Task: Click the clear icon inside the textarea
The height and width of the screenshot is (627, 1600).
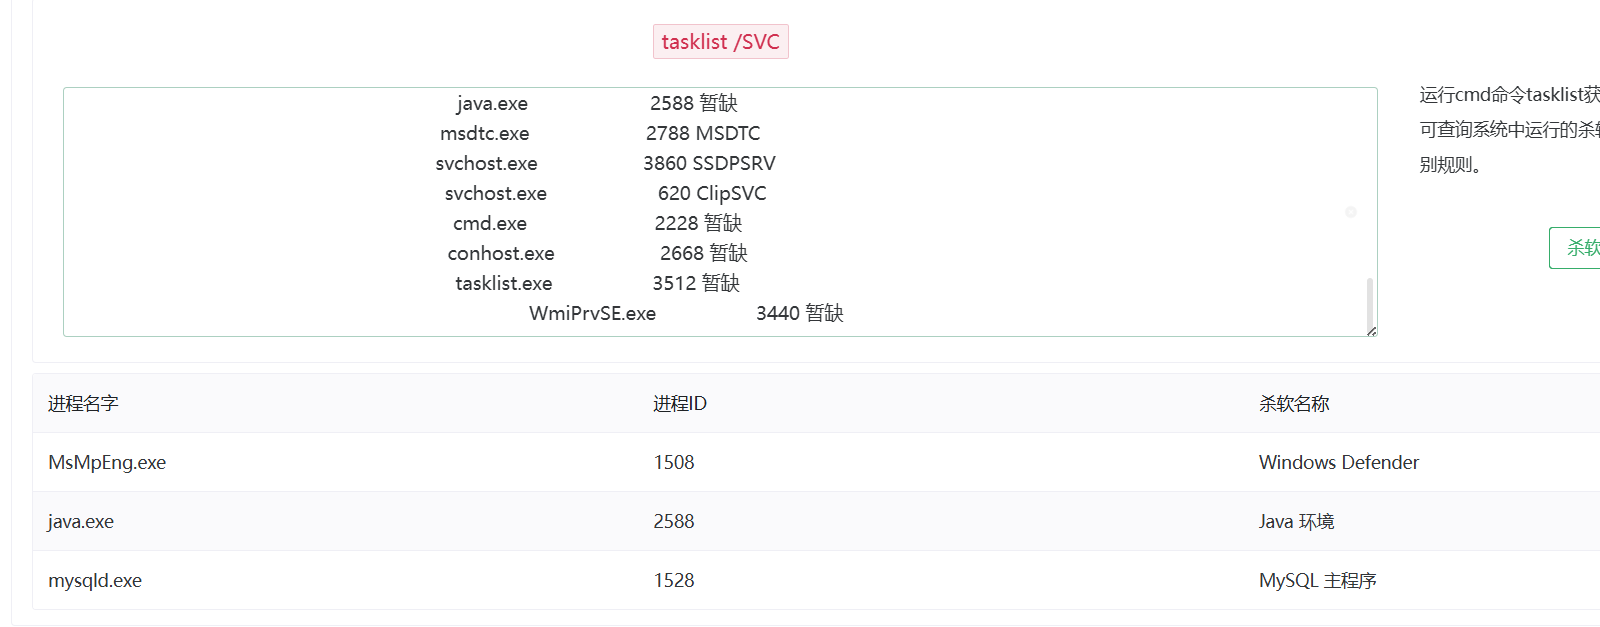Action: (x=1351, y=212)
